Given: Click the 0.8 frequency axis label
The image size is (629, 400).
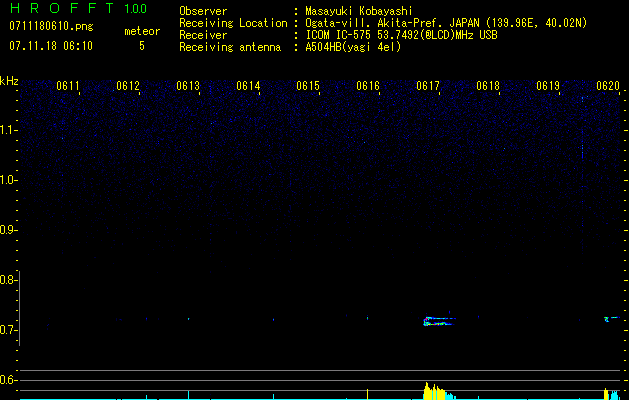Looking at the screenshot, I should click(7, 280).
